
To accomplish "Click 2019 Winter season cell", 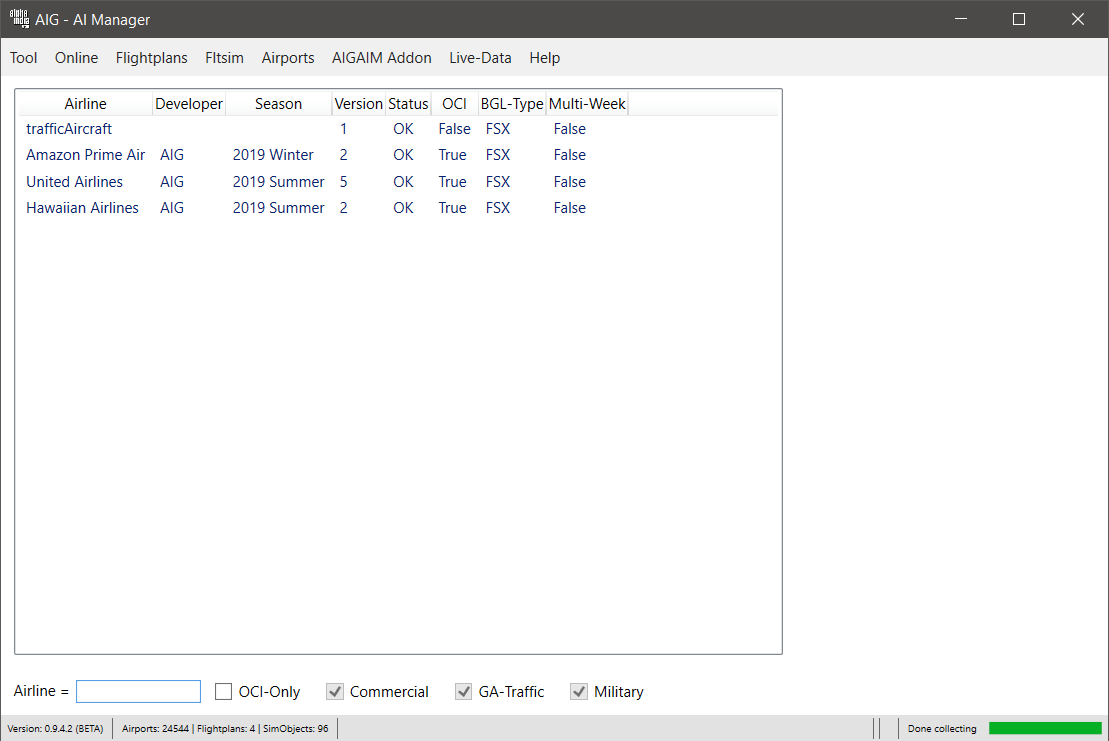I will coord(273,155).
